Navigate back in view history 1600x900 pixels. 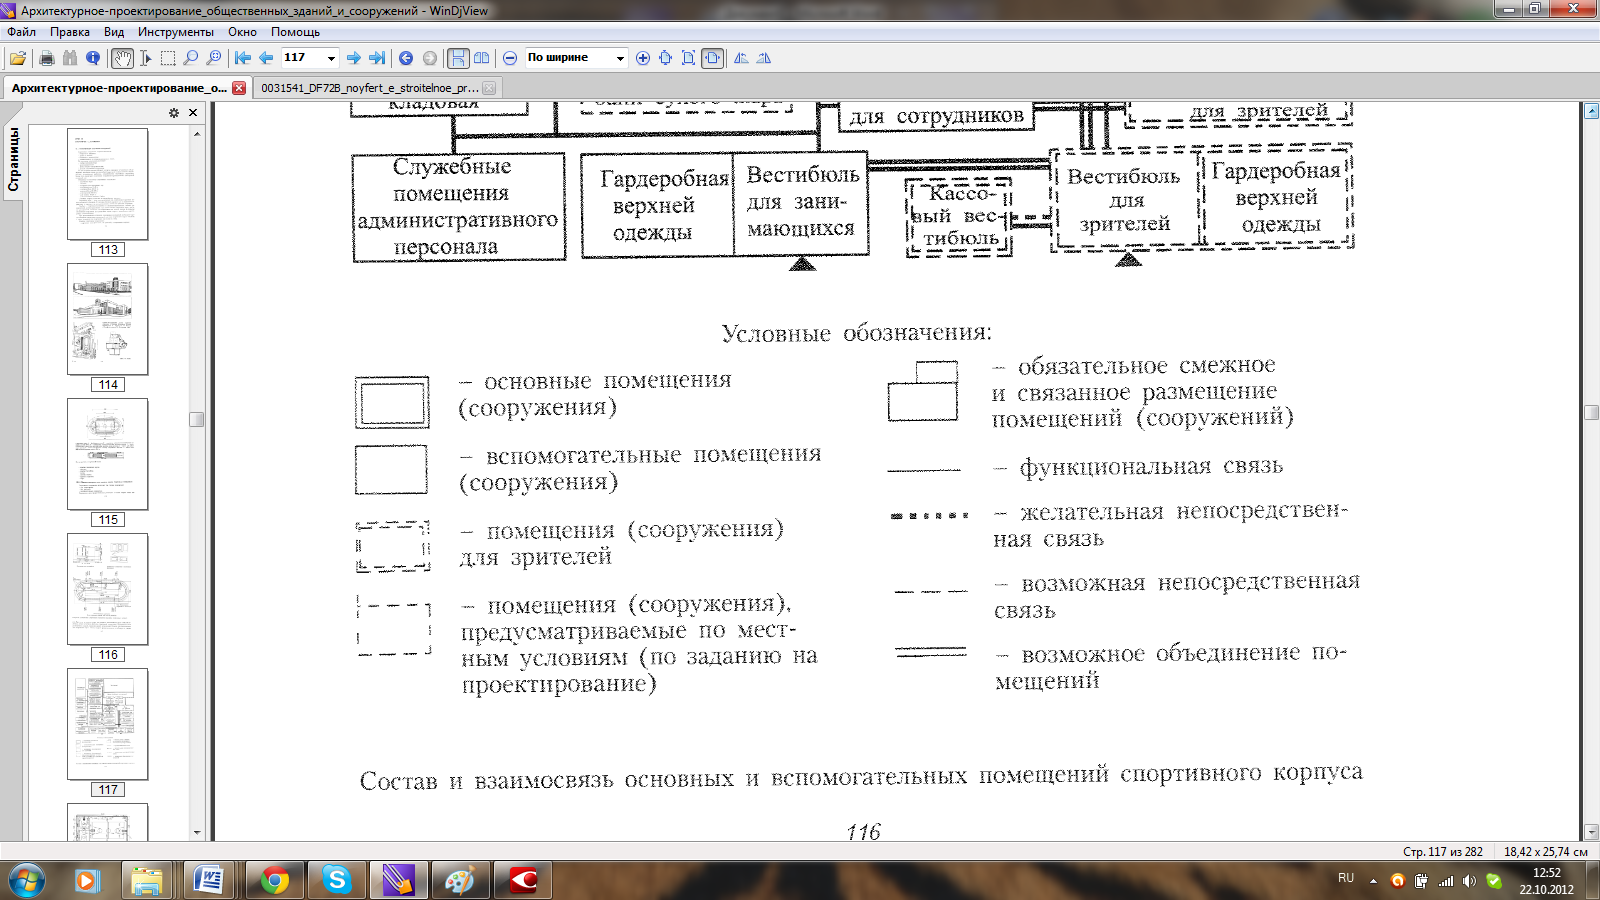pos(406,58)
